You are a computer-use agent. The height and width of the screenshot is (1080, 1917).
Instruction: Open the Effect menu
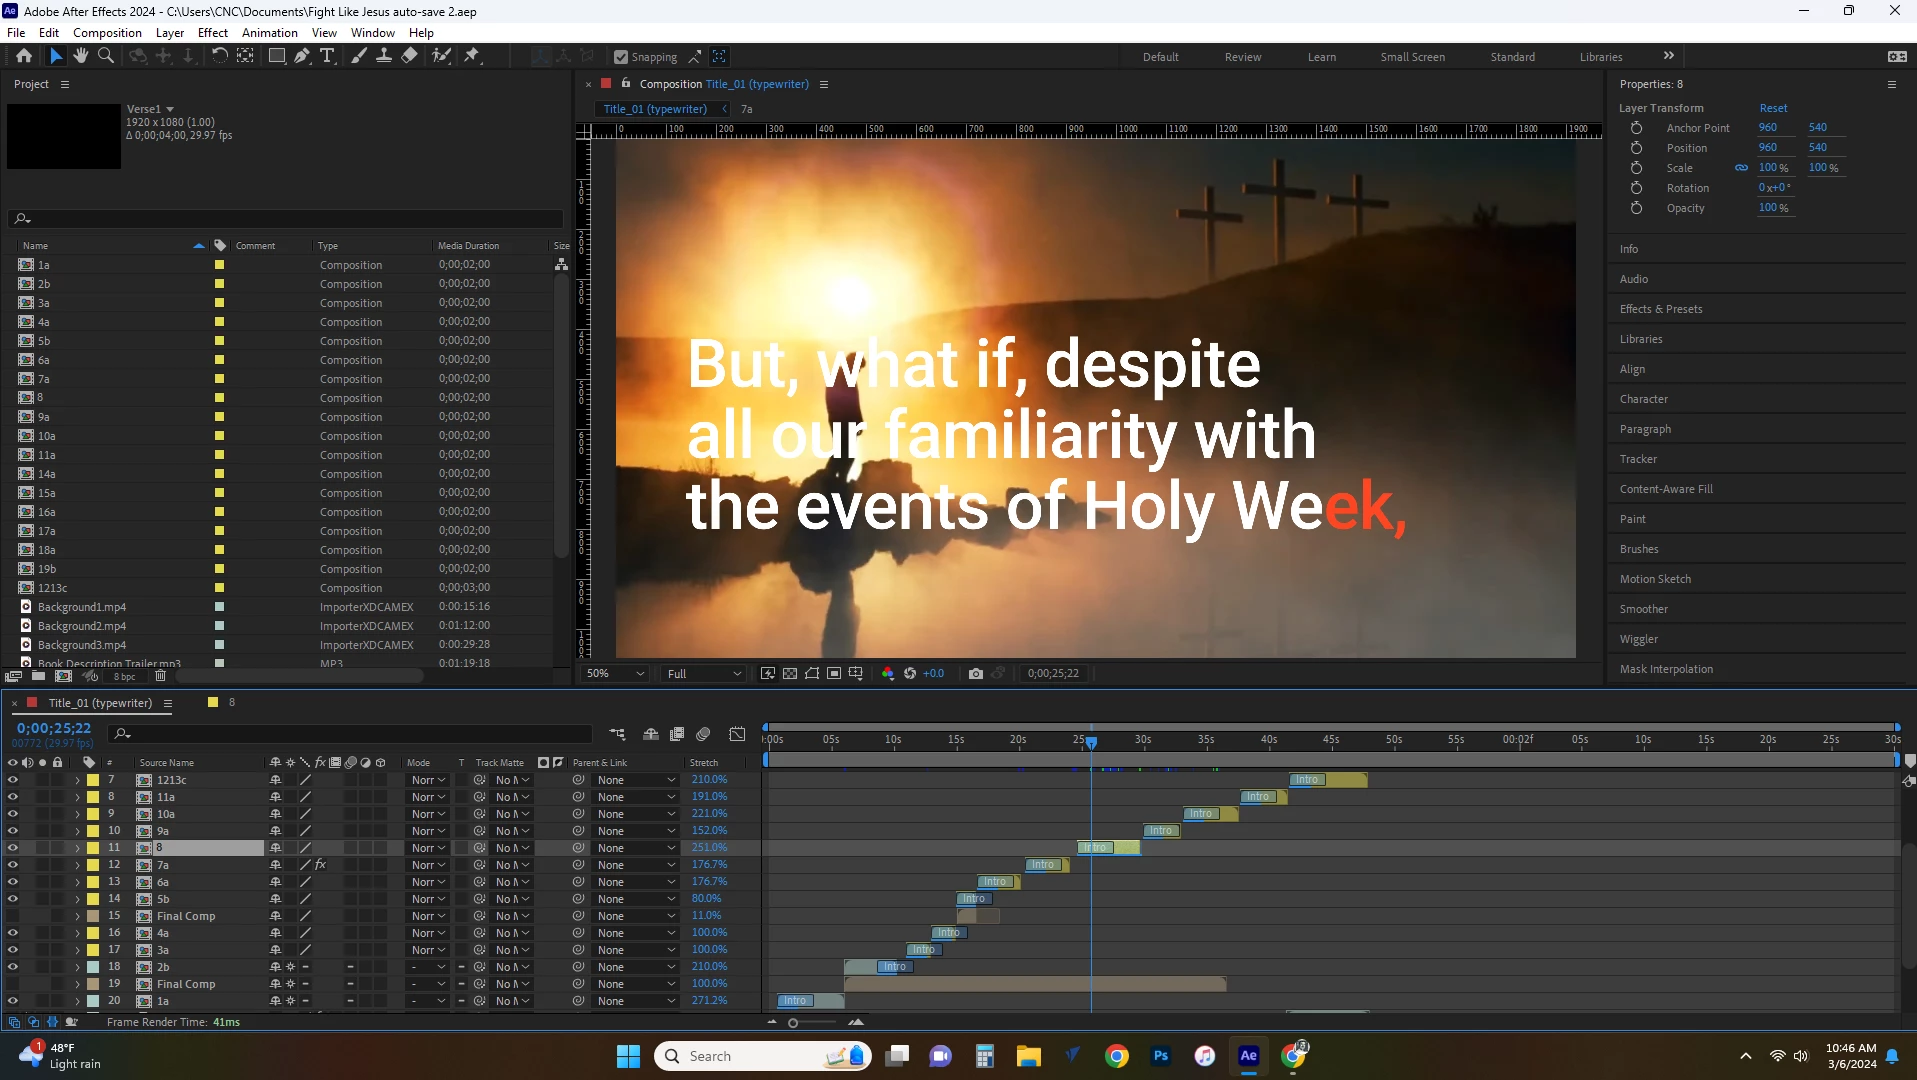[213, 33]
